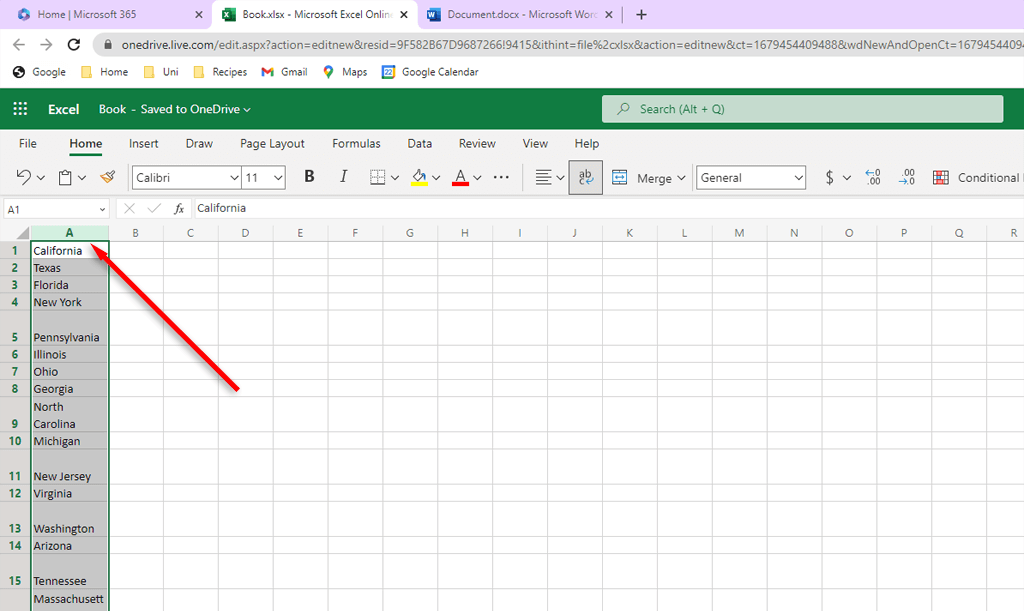Screen dimensions: 1024x611
Task: Click the Search (Alt + Q) box
Action: click(x=802, y=109)
